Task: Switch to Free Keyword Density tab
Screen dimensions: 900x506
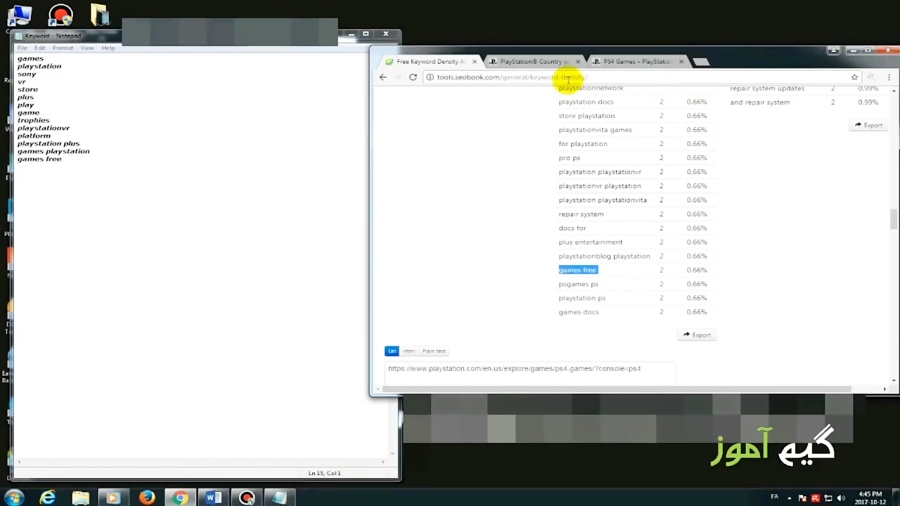Action: pyautogui.click(x=430, y=61)
